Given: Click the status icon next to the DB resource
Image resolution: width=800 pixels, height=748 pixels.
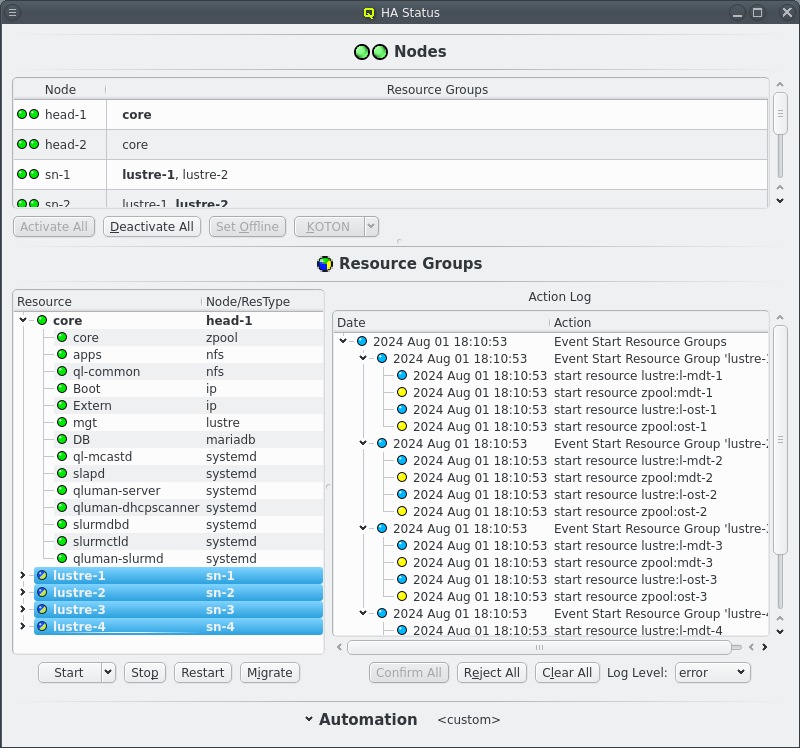Looking at the screenshot, I should click(x=62, y=439).
